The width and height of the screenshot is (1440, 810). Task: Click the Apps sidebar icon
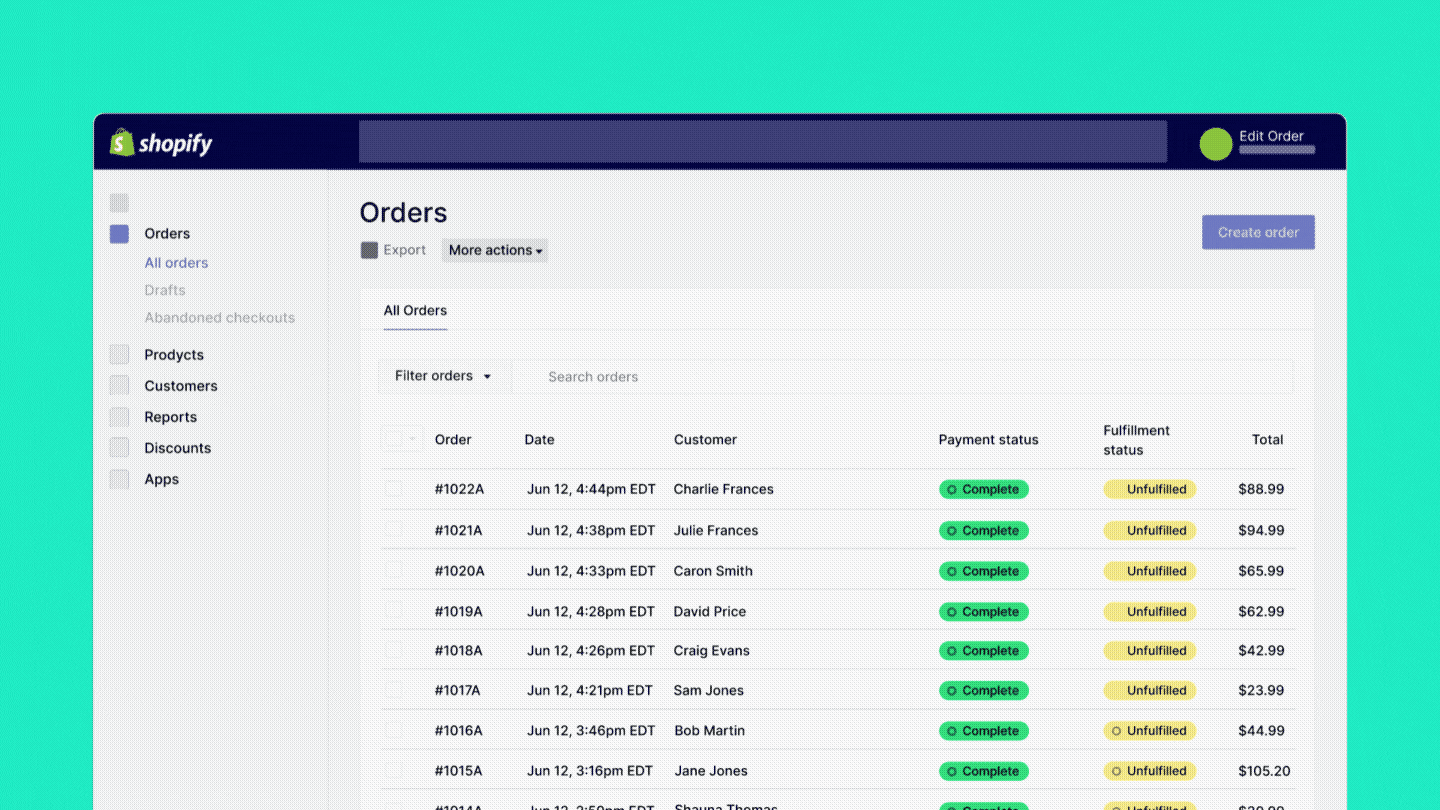click(x=119, y=479)
